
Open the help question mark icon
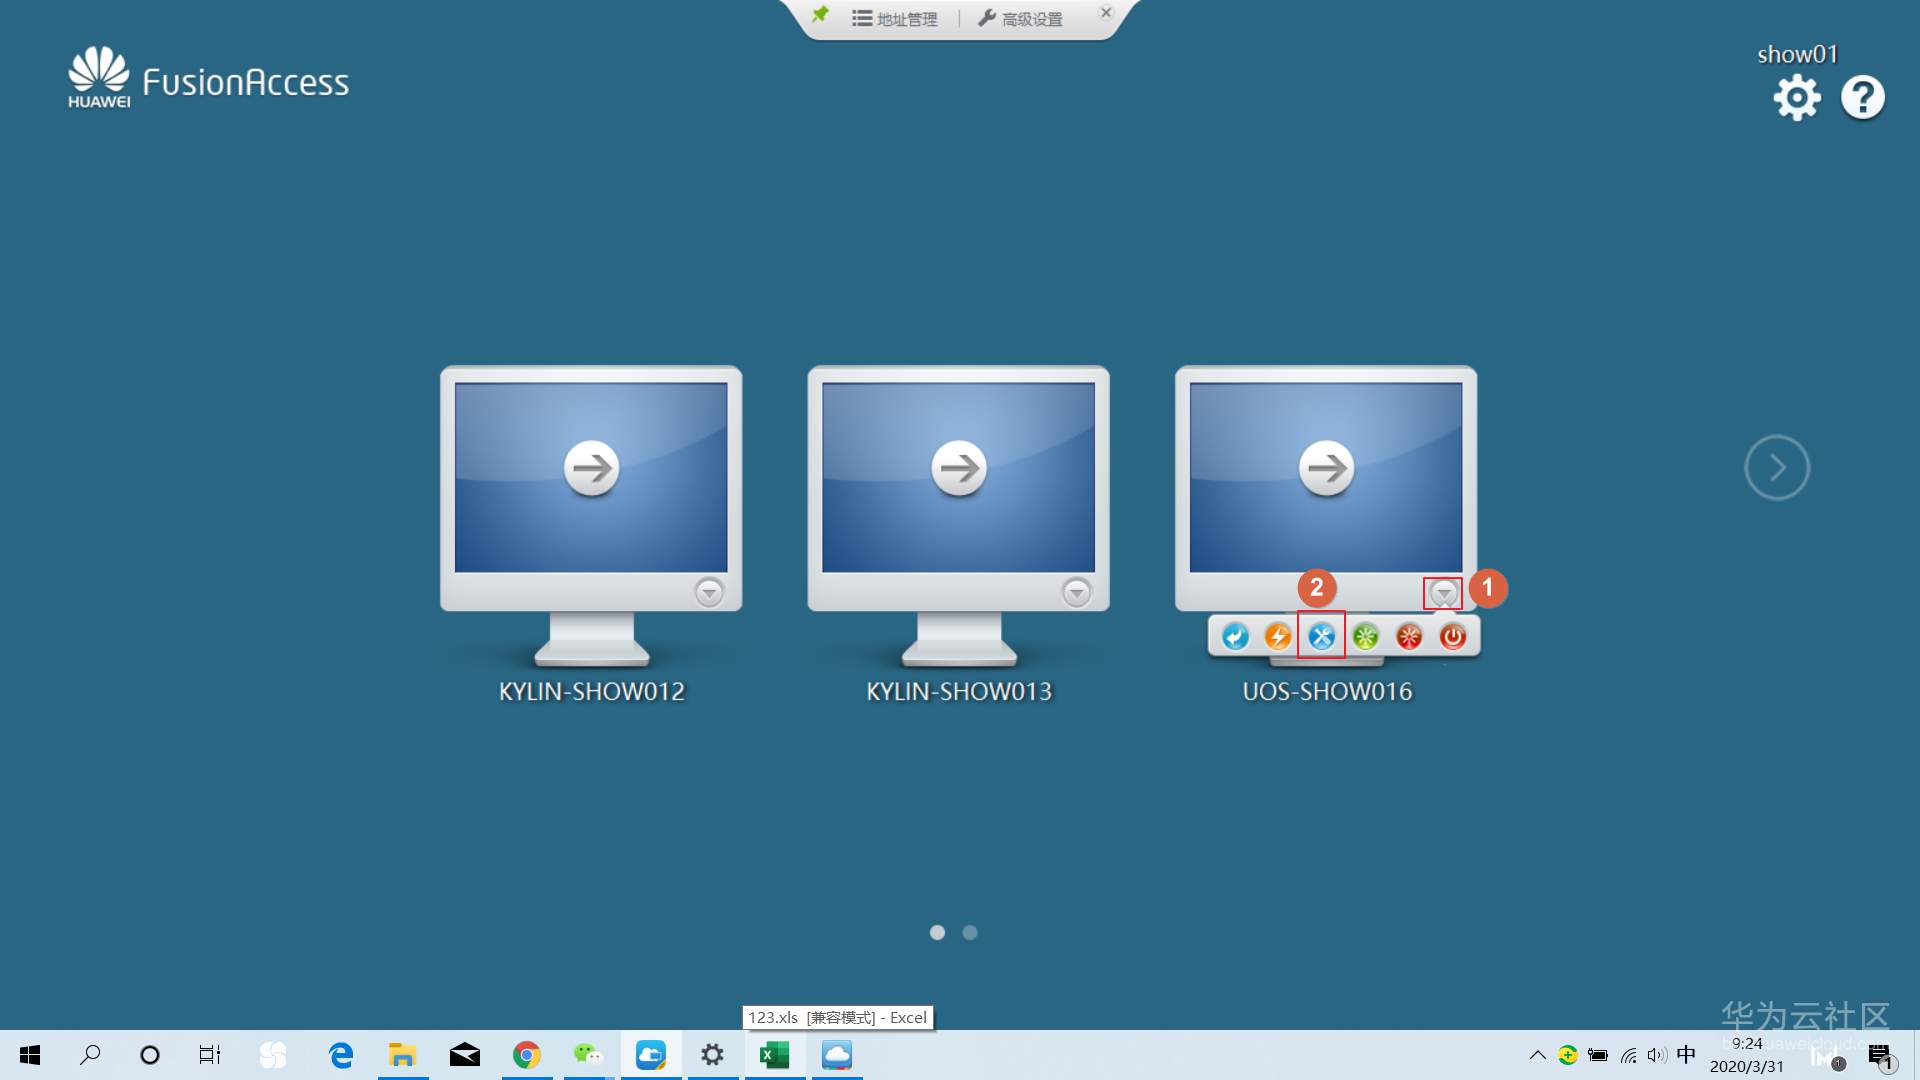[x=1862, y=98]
